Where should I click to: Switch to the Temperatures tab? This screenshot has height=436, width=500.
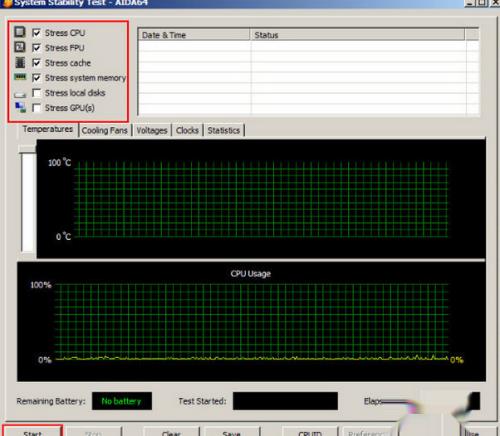pos(48,129)
